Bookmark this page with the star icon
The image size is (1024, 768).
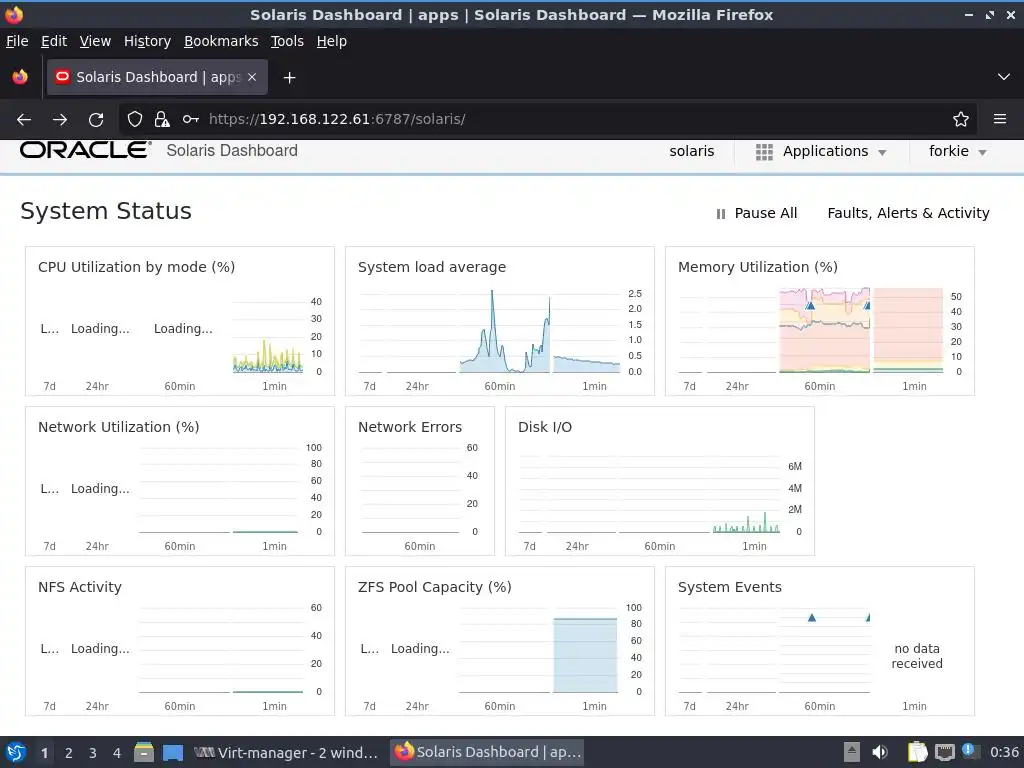961,119
